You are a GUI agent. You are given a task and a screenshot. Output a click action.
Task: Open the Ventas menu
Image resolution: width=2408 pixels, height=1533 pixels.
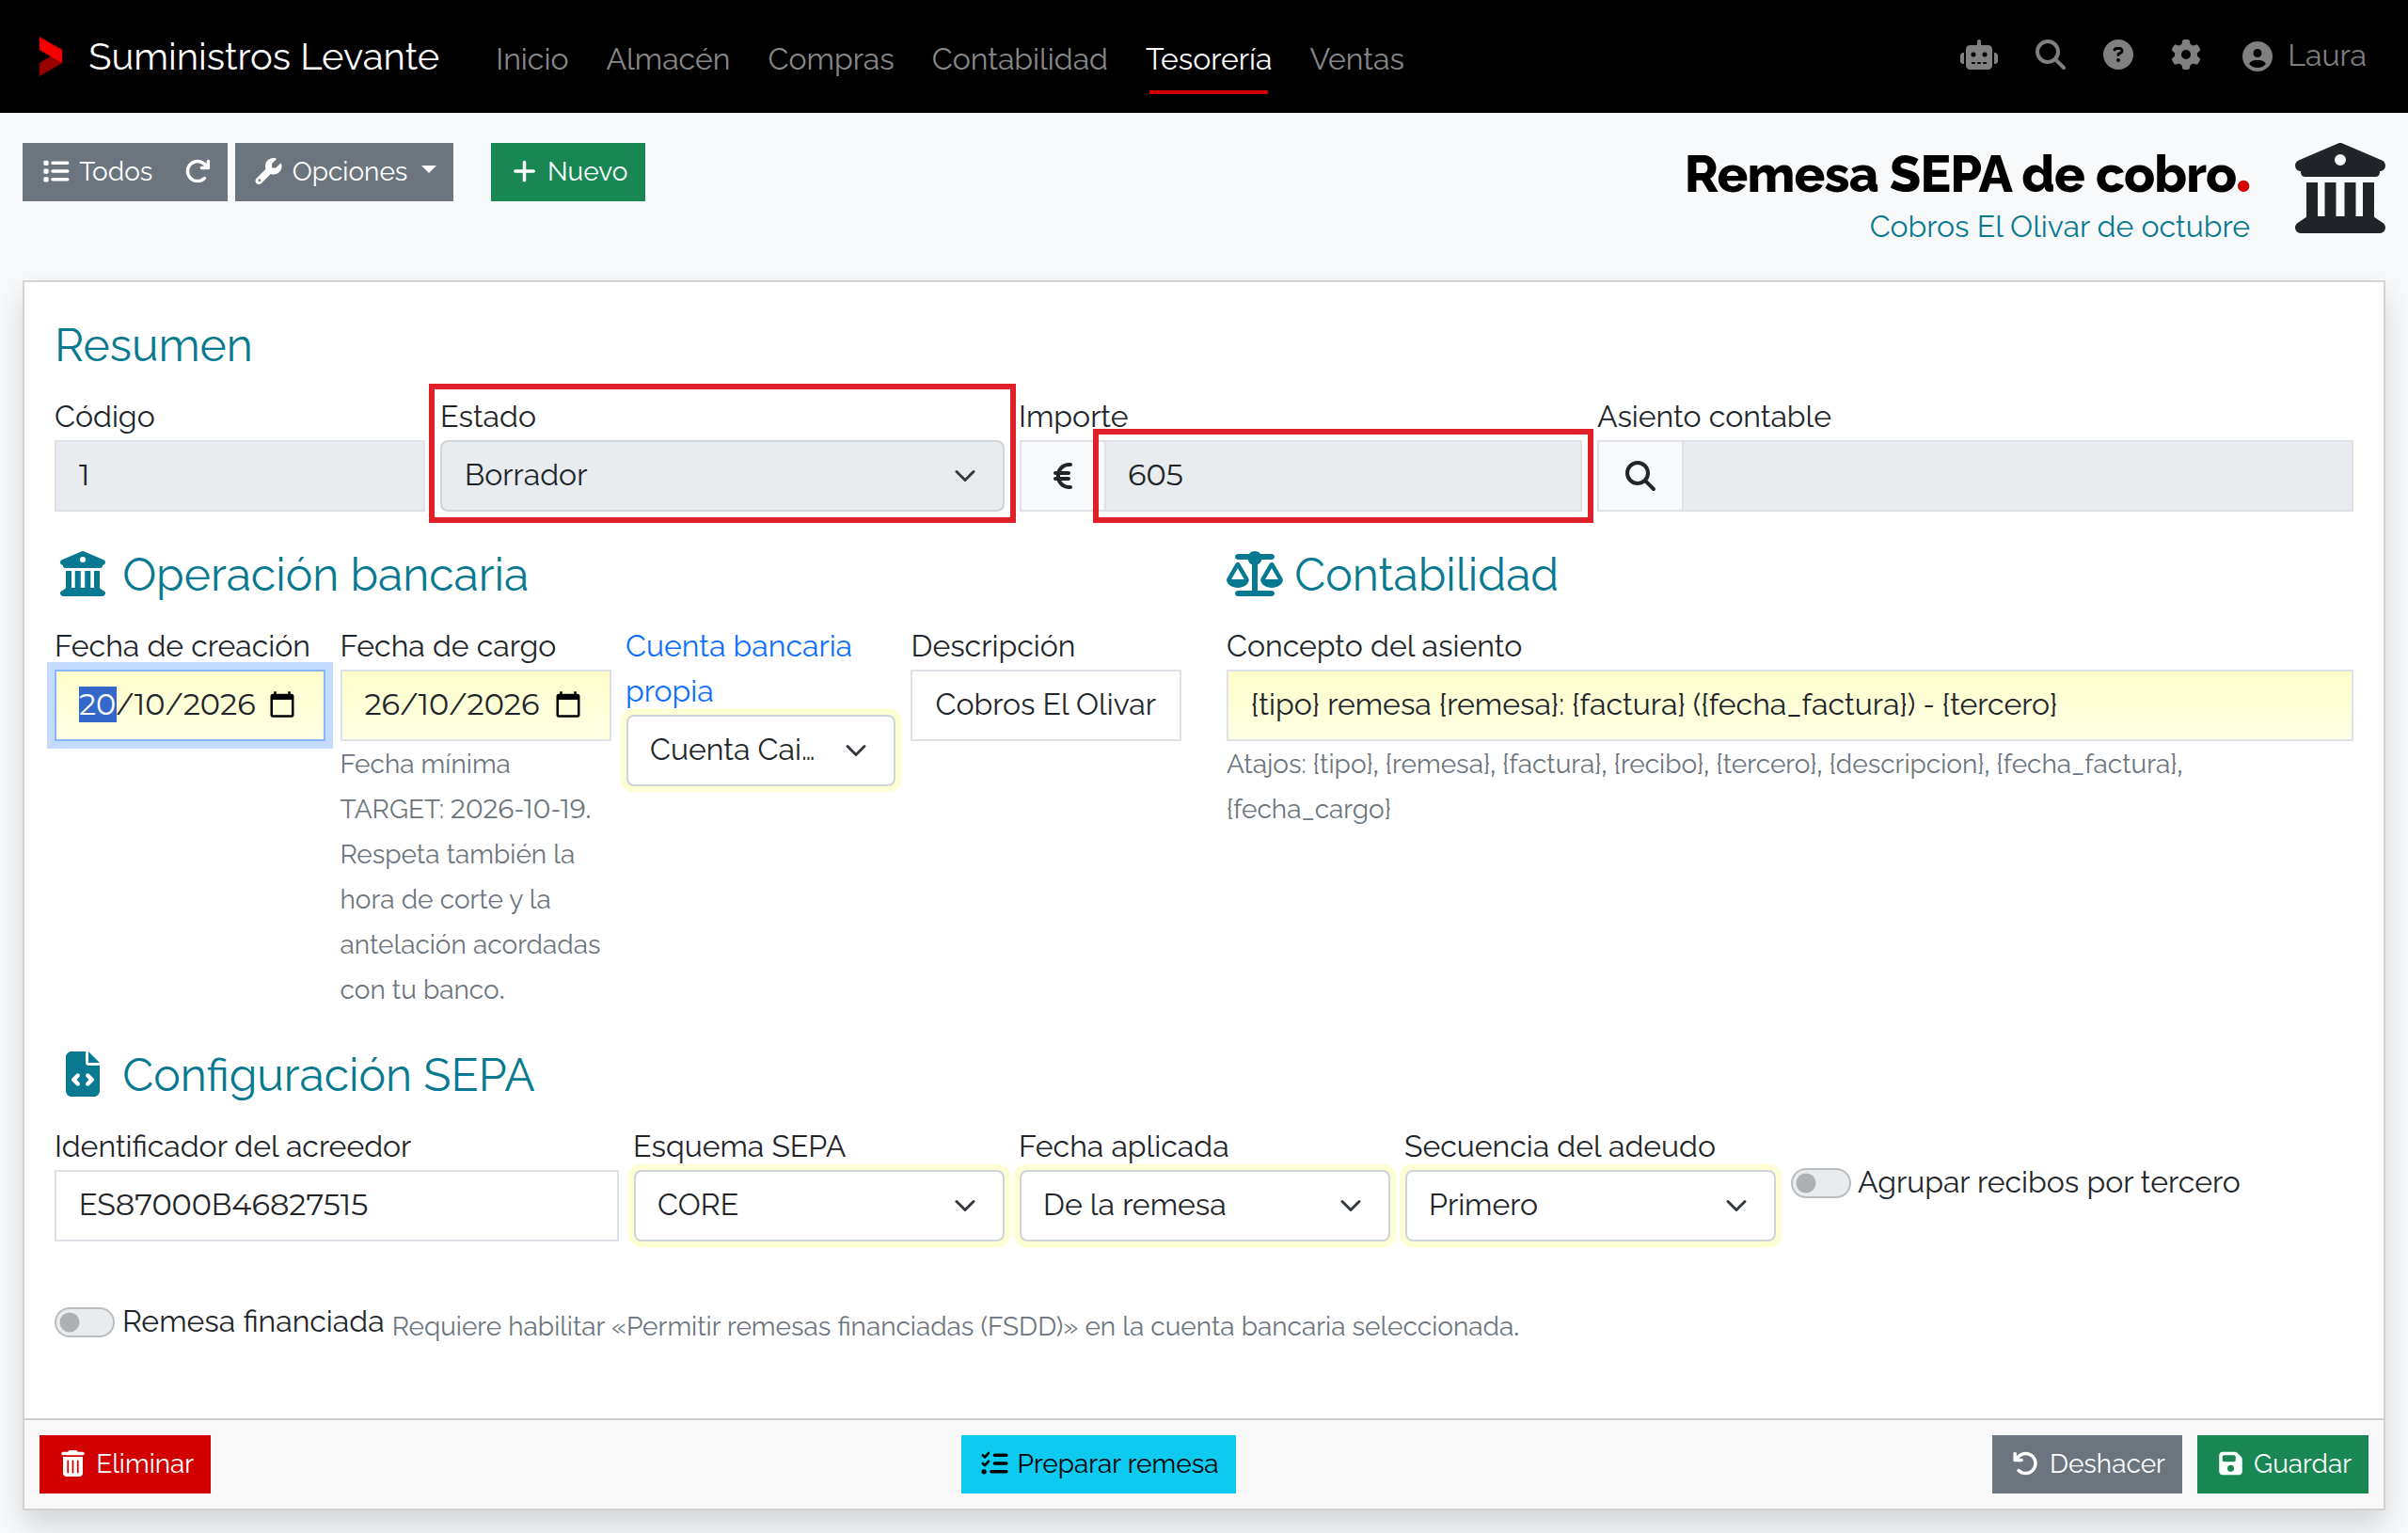pyautogui.click(x=1356, y=59)
